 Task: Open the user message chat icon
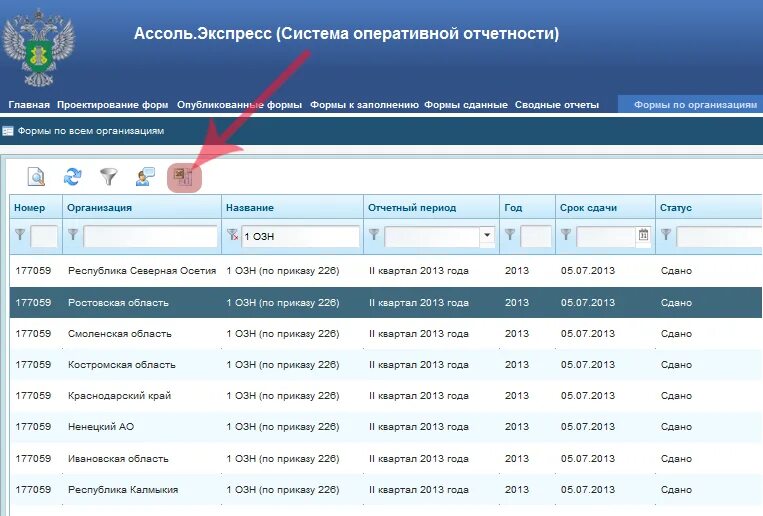click(x=145, y=176)
